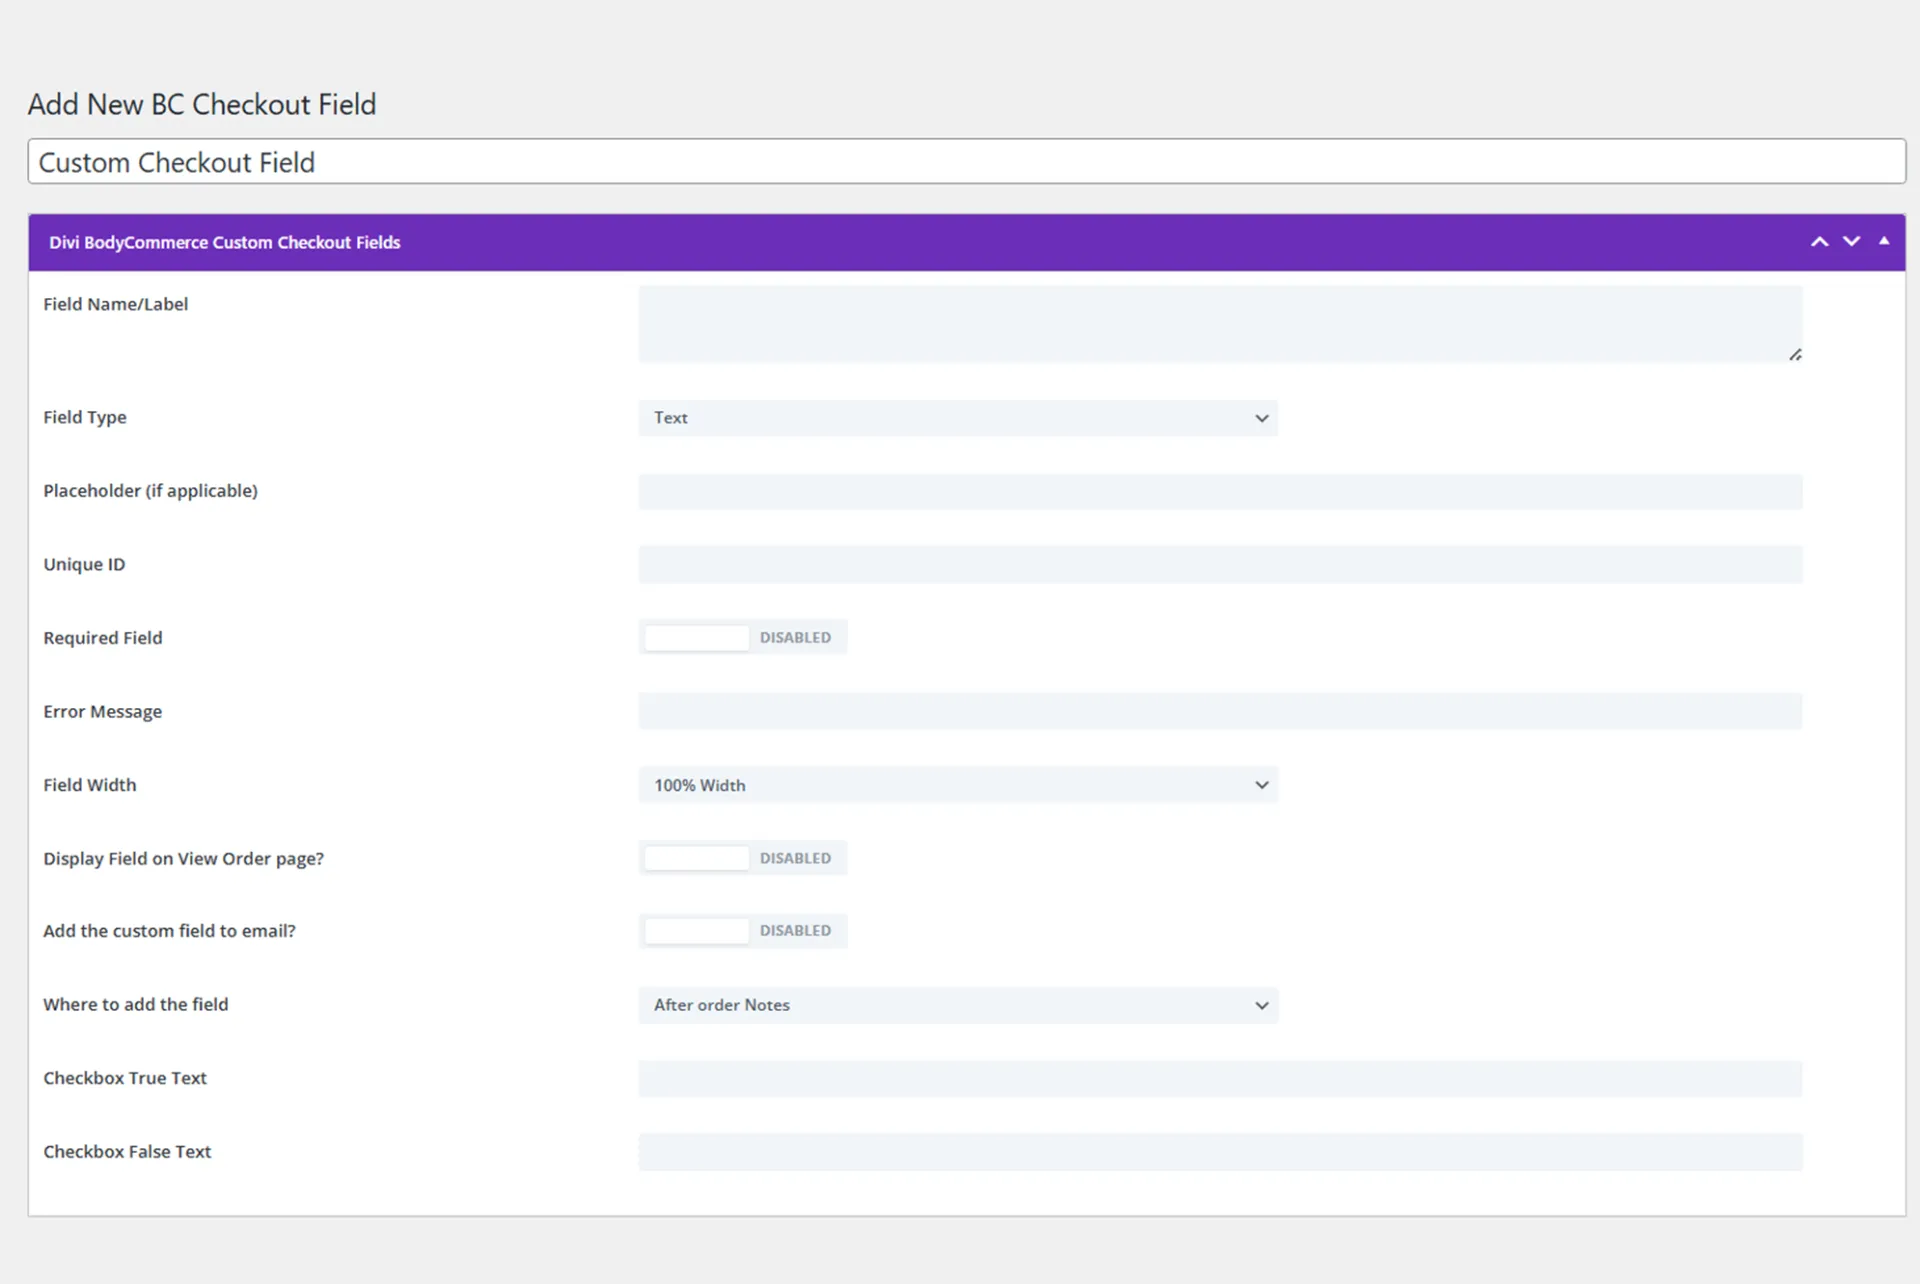Click the Field Name/Label label text
1920x1284 pixels.
115,304
